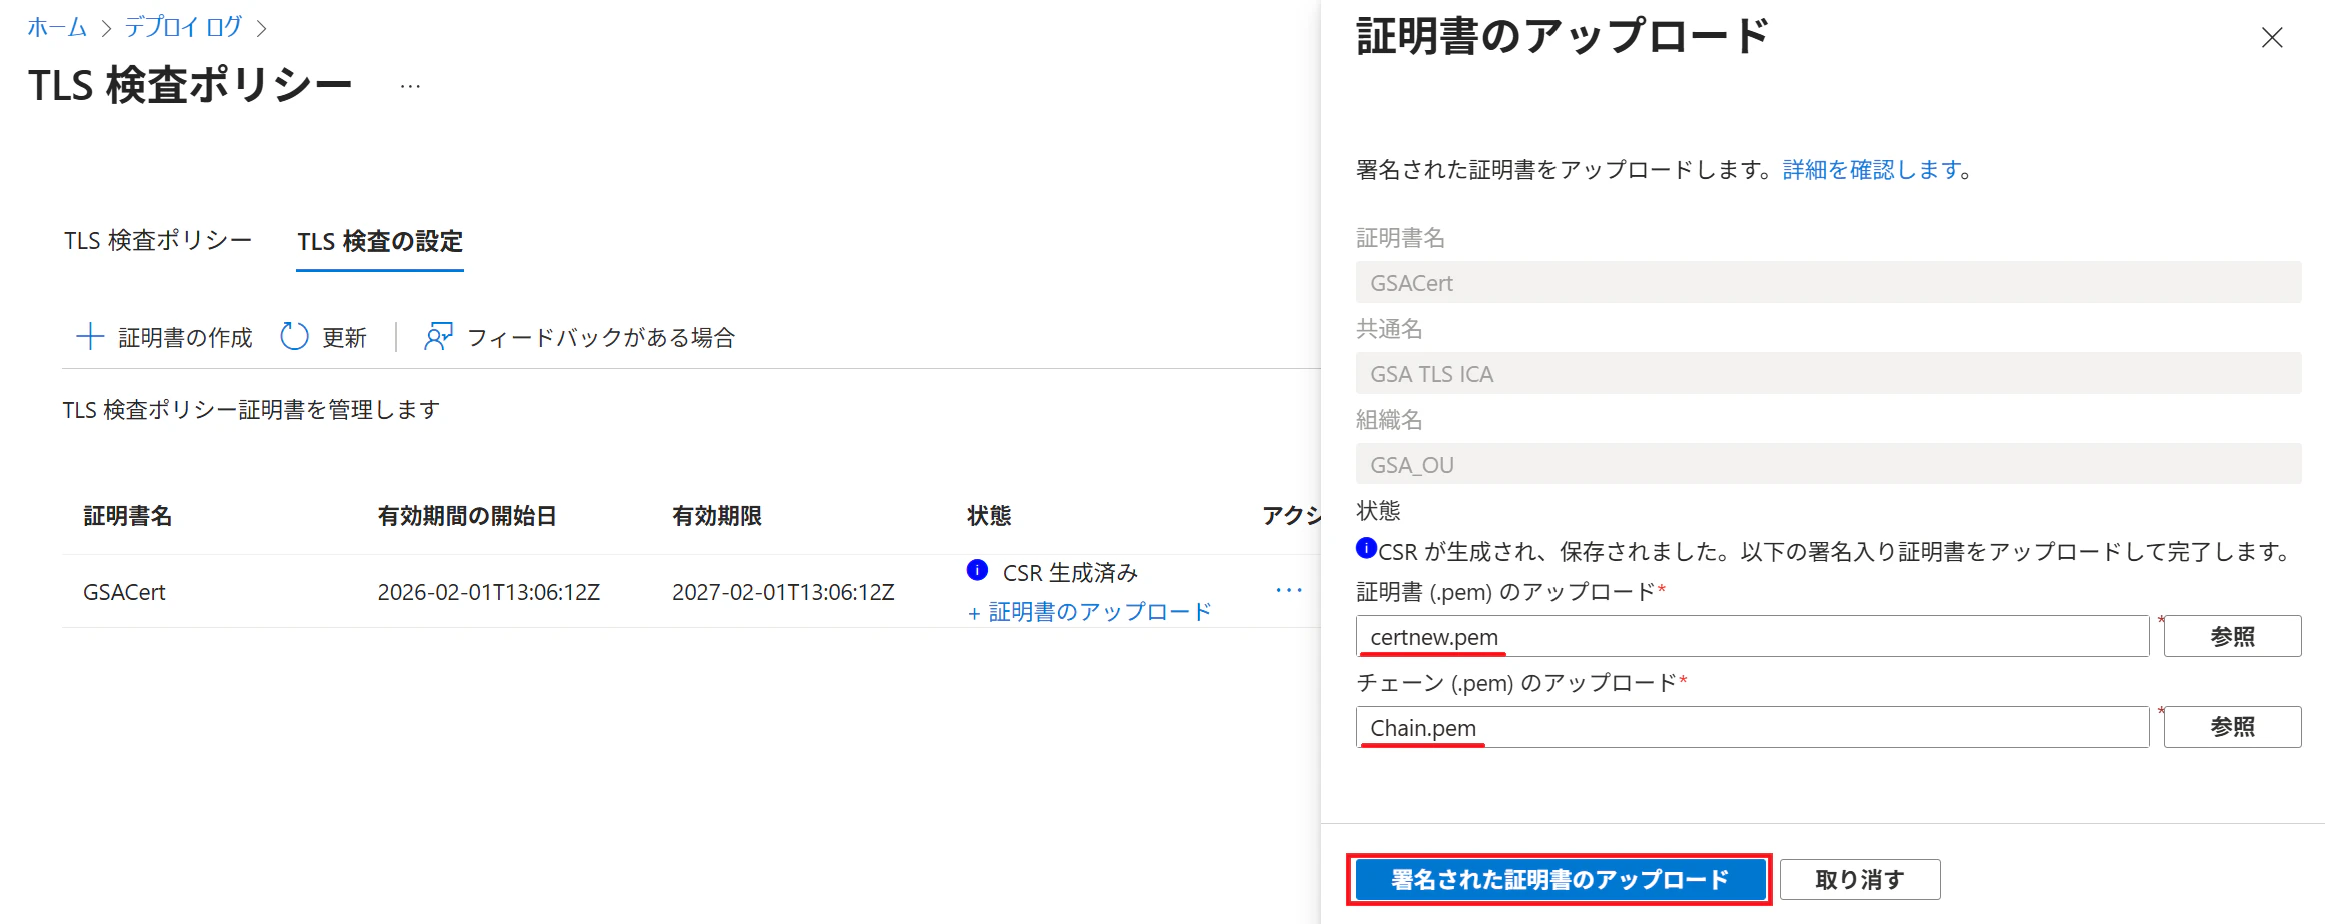Click 署名された証明書のアップロード button

point(1559,880)
